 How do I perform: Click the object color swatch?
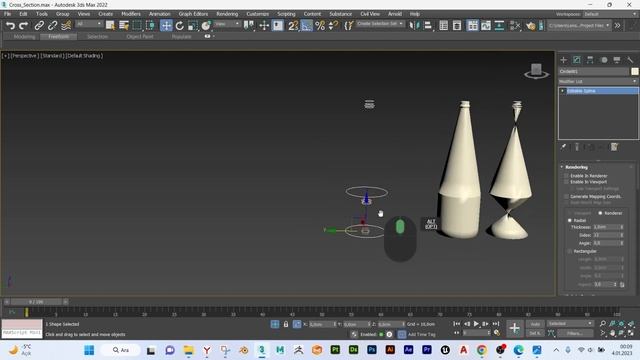tap(635, 71)
